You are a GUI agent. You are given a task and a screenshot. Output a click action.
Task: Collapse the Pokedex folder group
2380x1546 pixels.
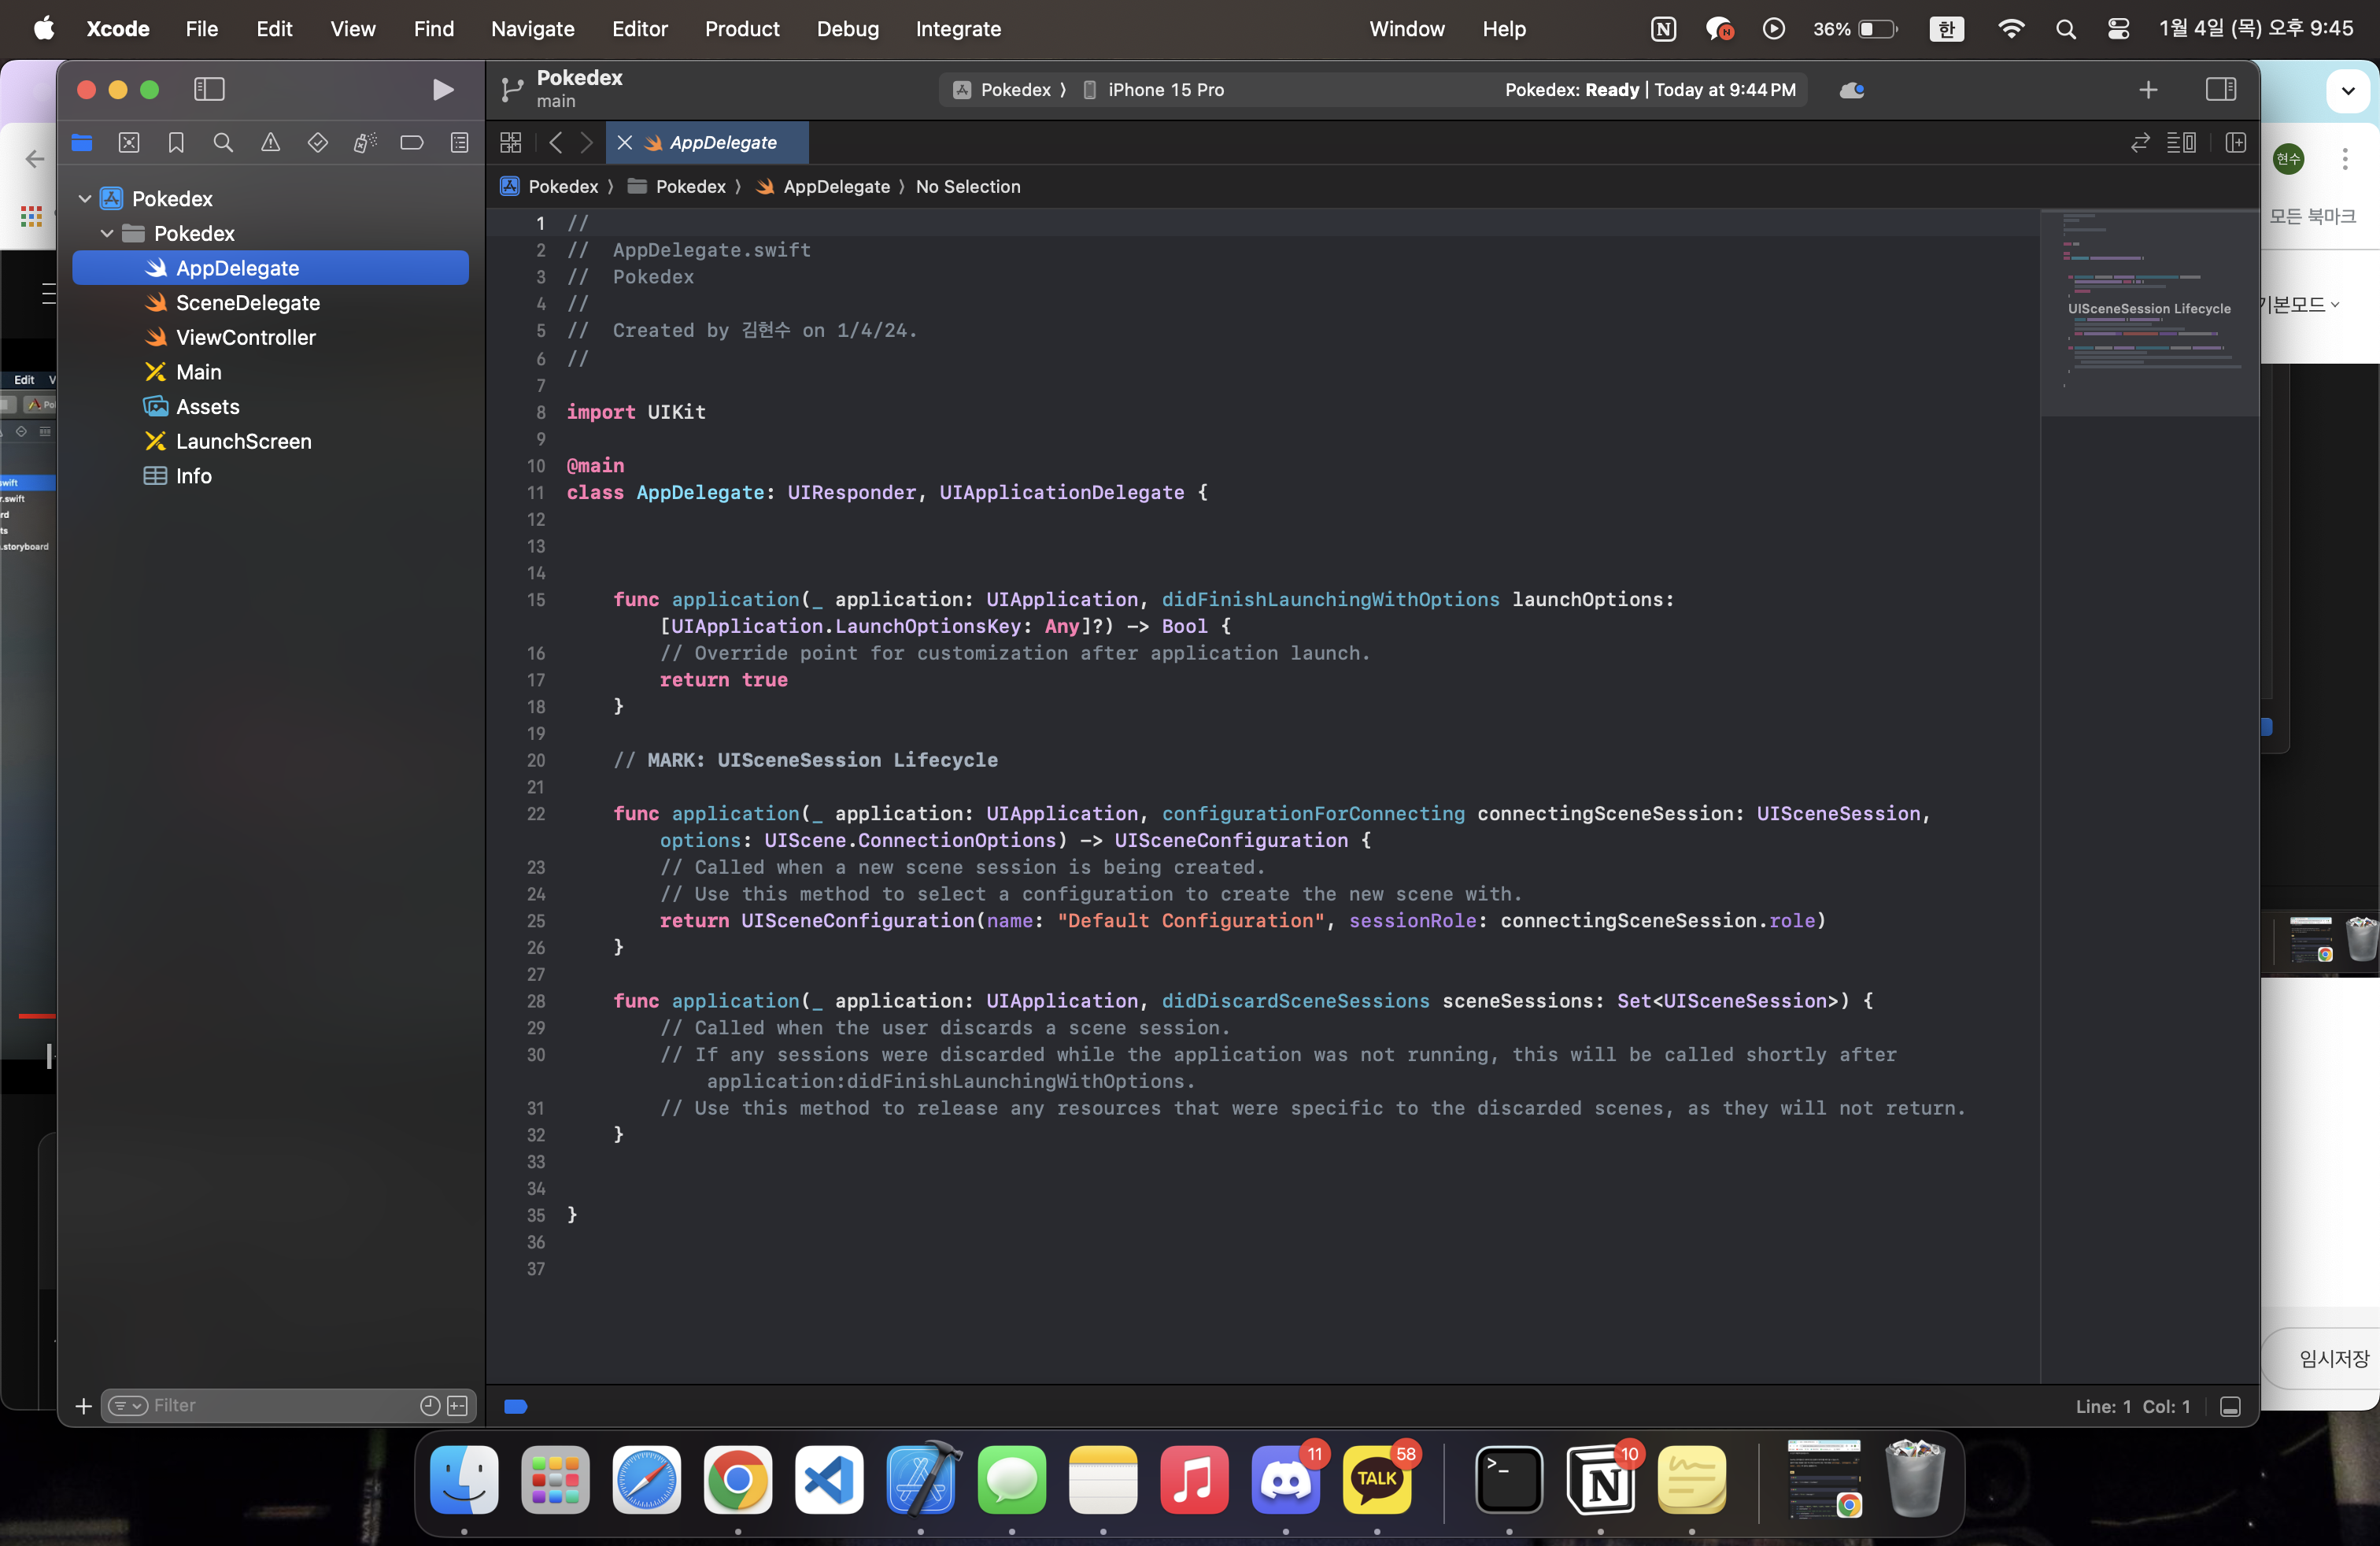(108, 233)
